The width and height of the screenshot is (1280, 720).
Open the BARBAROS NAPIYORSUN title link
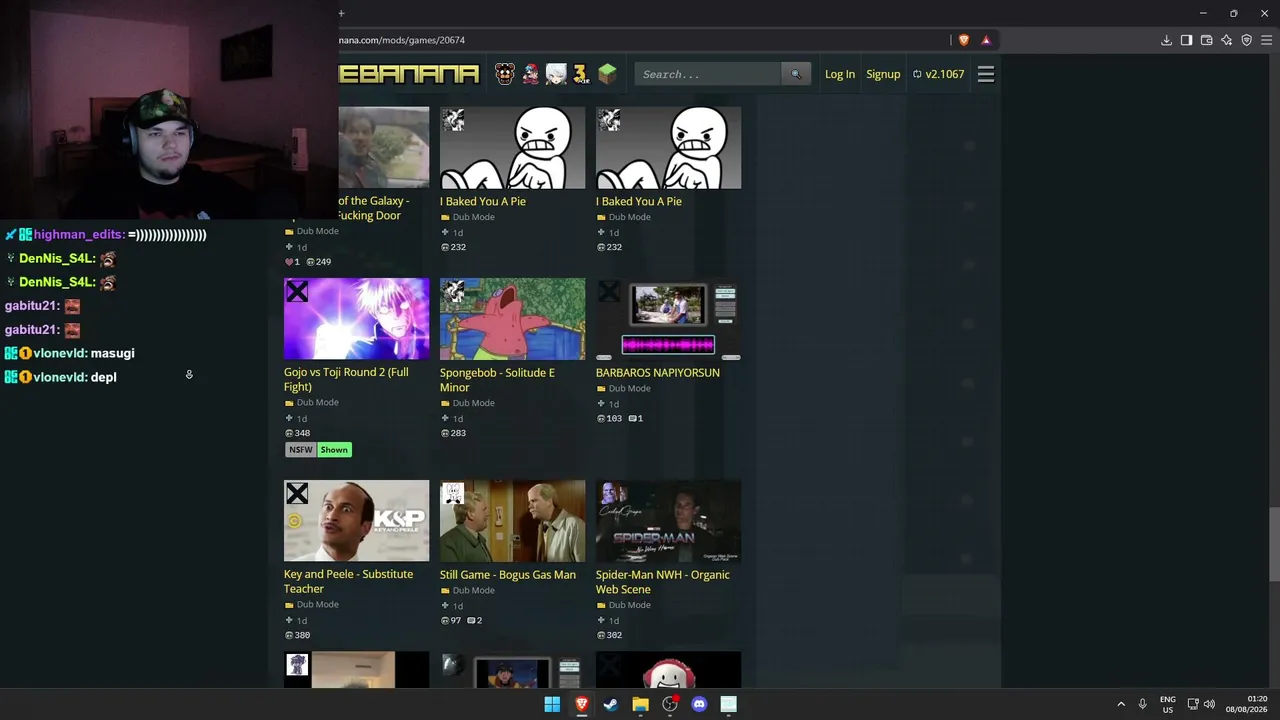click(x=658, y=373)
